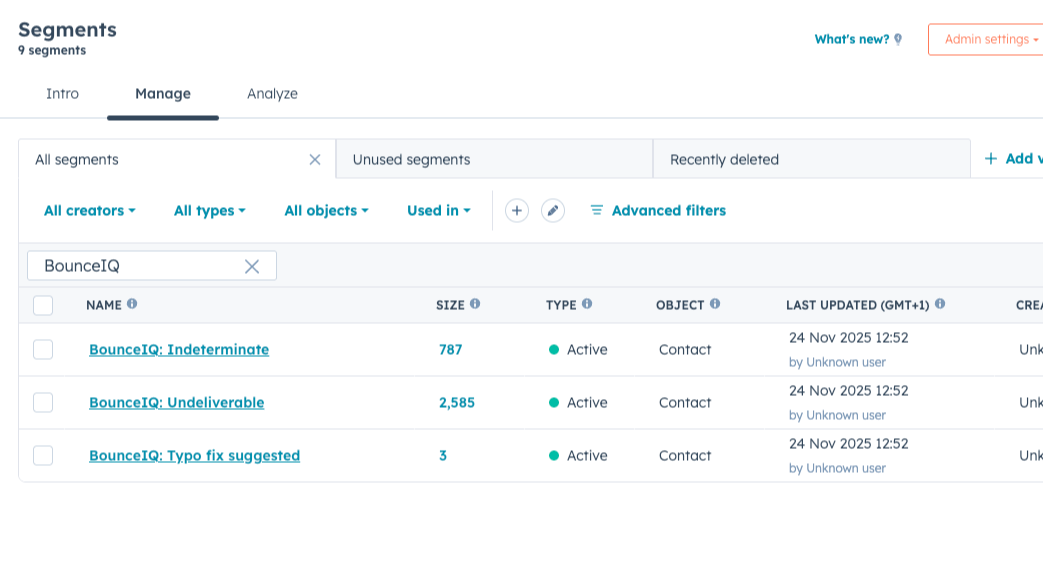Sort by LAST UPDATED (GMT+1) column header
Viewport: 1043px width, 587px height.
click(x=857, y=305)
